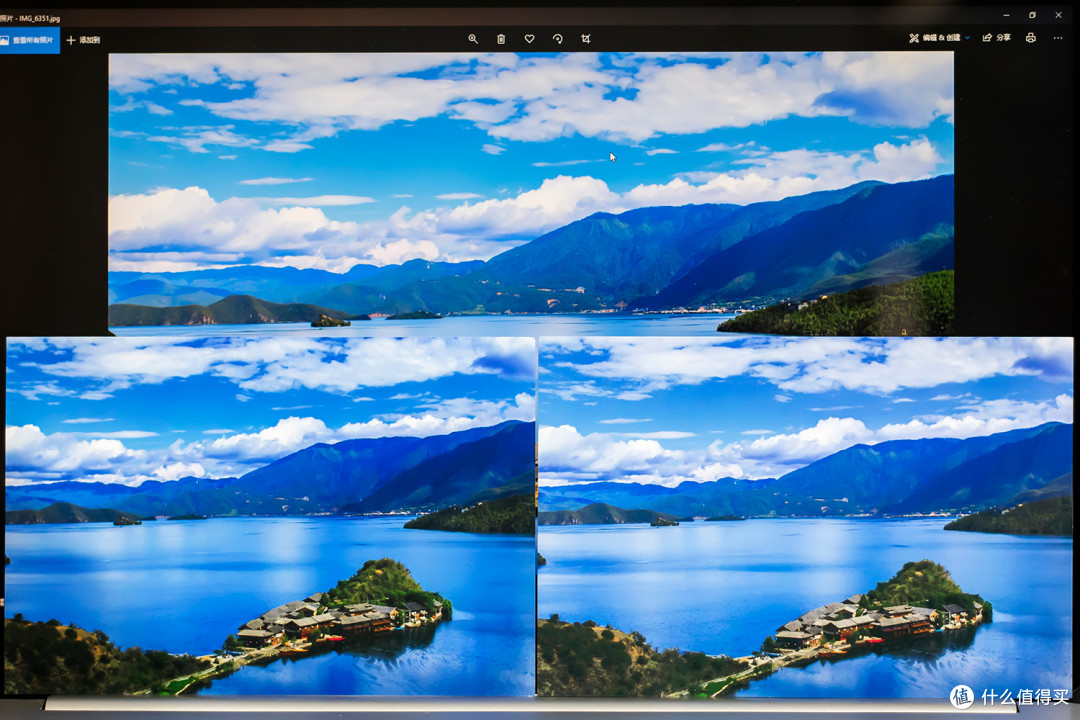
Task: Click the 分享 share button
Action: (x=997, y=38)
